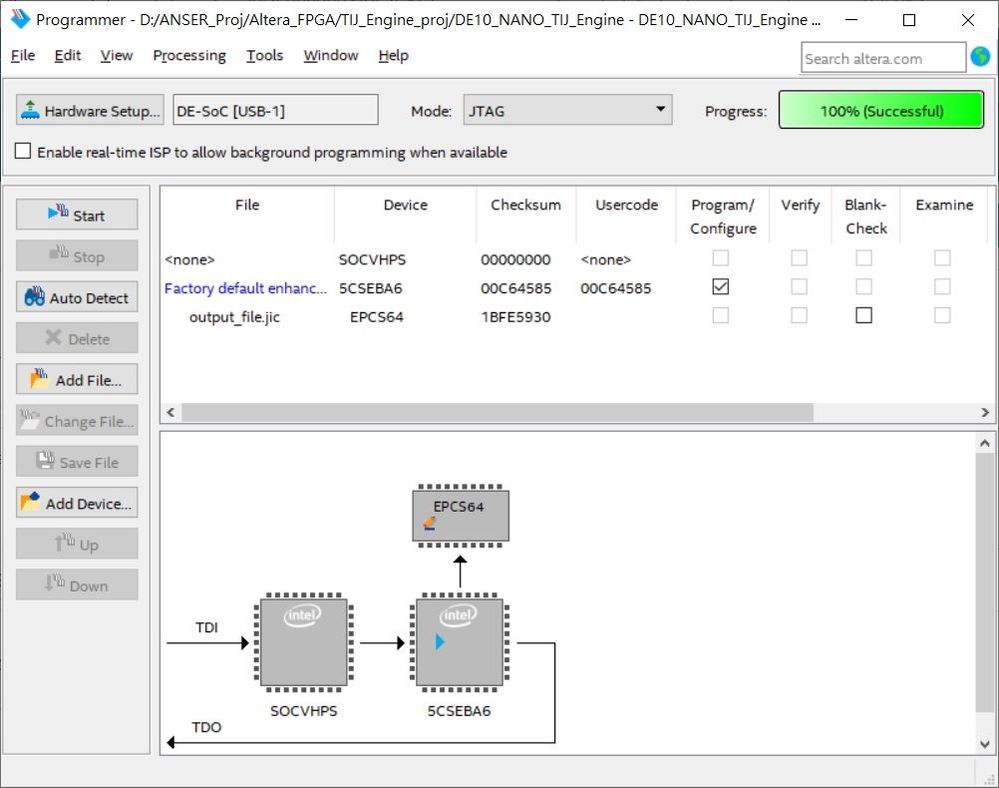Open the Add Device dialog
This screenshot has width=999, height=788.
[76, 503]
